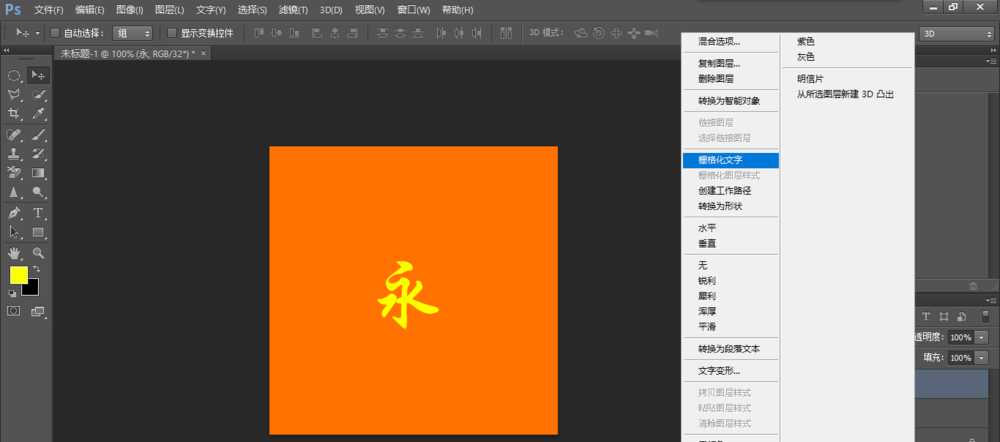The width and height of the screenshot is (1000, 442).
Task: Select the Crop tool
Action: point(15,114)
